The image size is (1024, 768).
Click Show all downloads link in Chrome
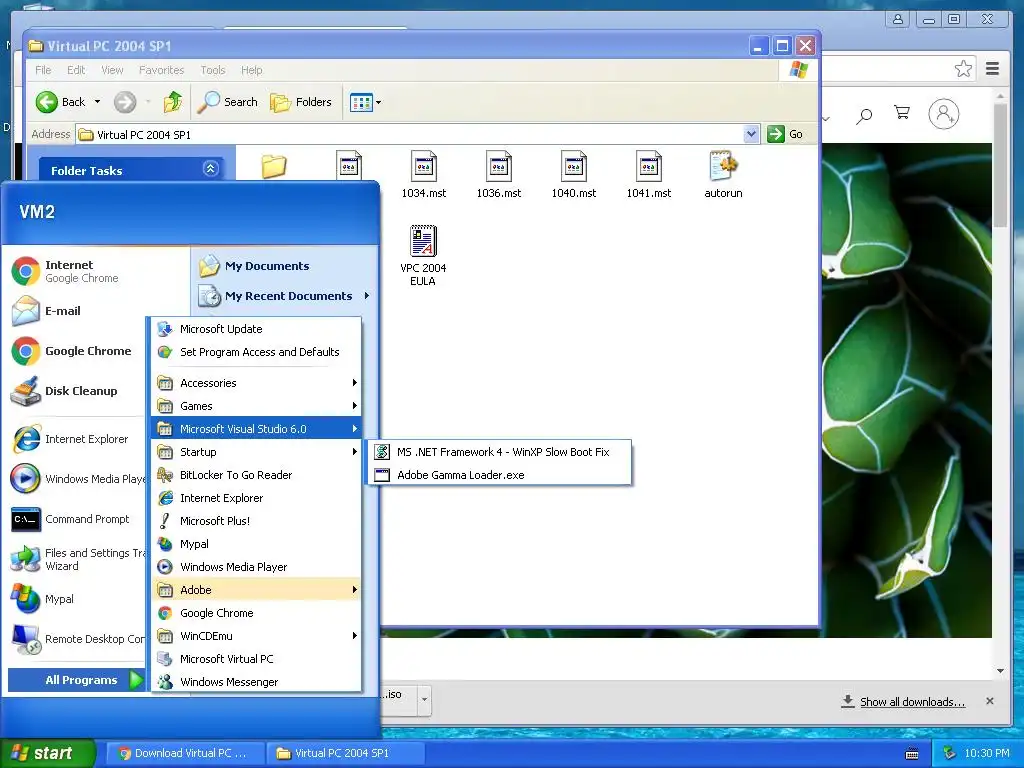pos(912,701)
